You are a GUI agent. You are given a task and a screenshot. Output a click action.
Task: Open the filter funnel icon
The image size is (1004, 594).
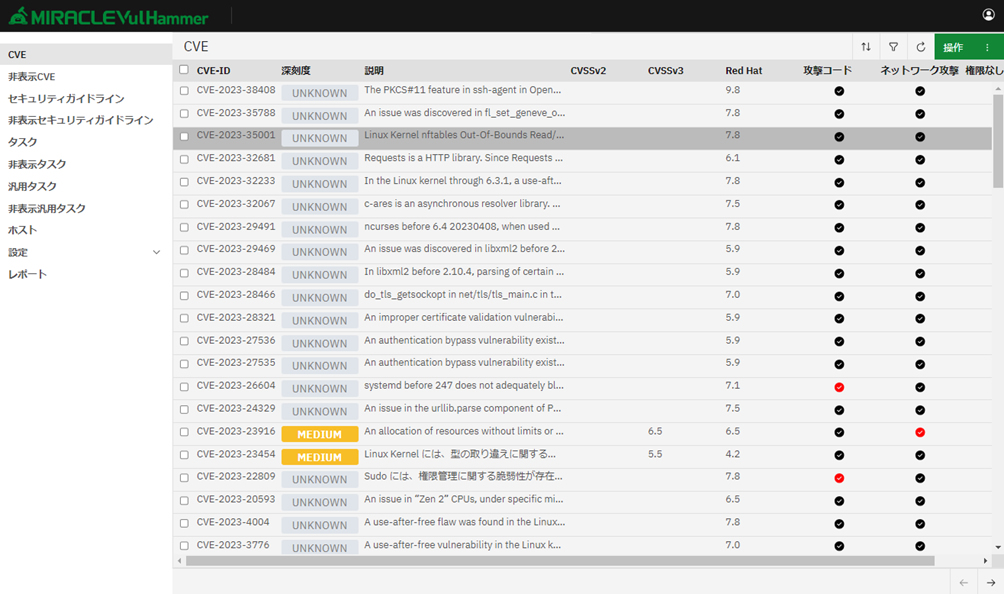point(893,47)
